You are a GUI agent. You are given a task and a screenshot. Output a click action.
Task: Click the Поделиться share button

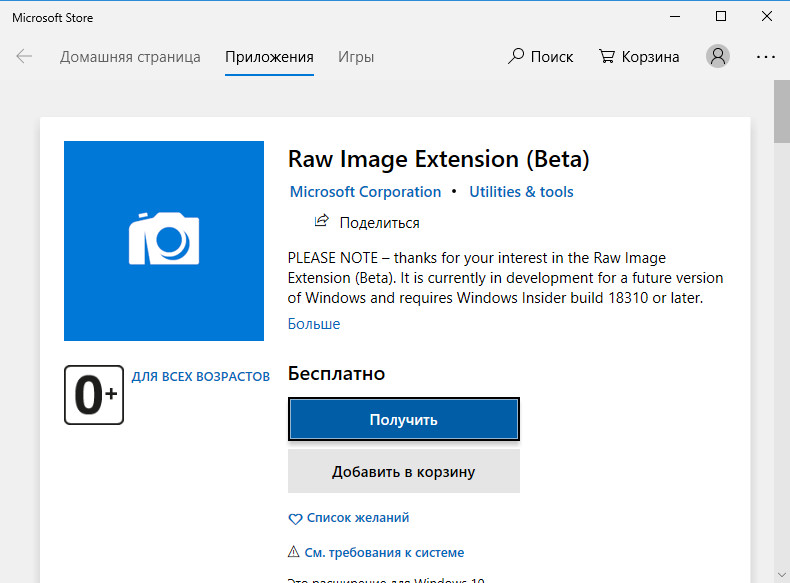367,222
